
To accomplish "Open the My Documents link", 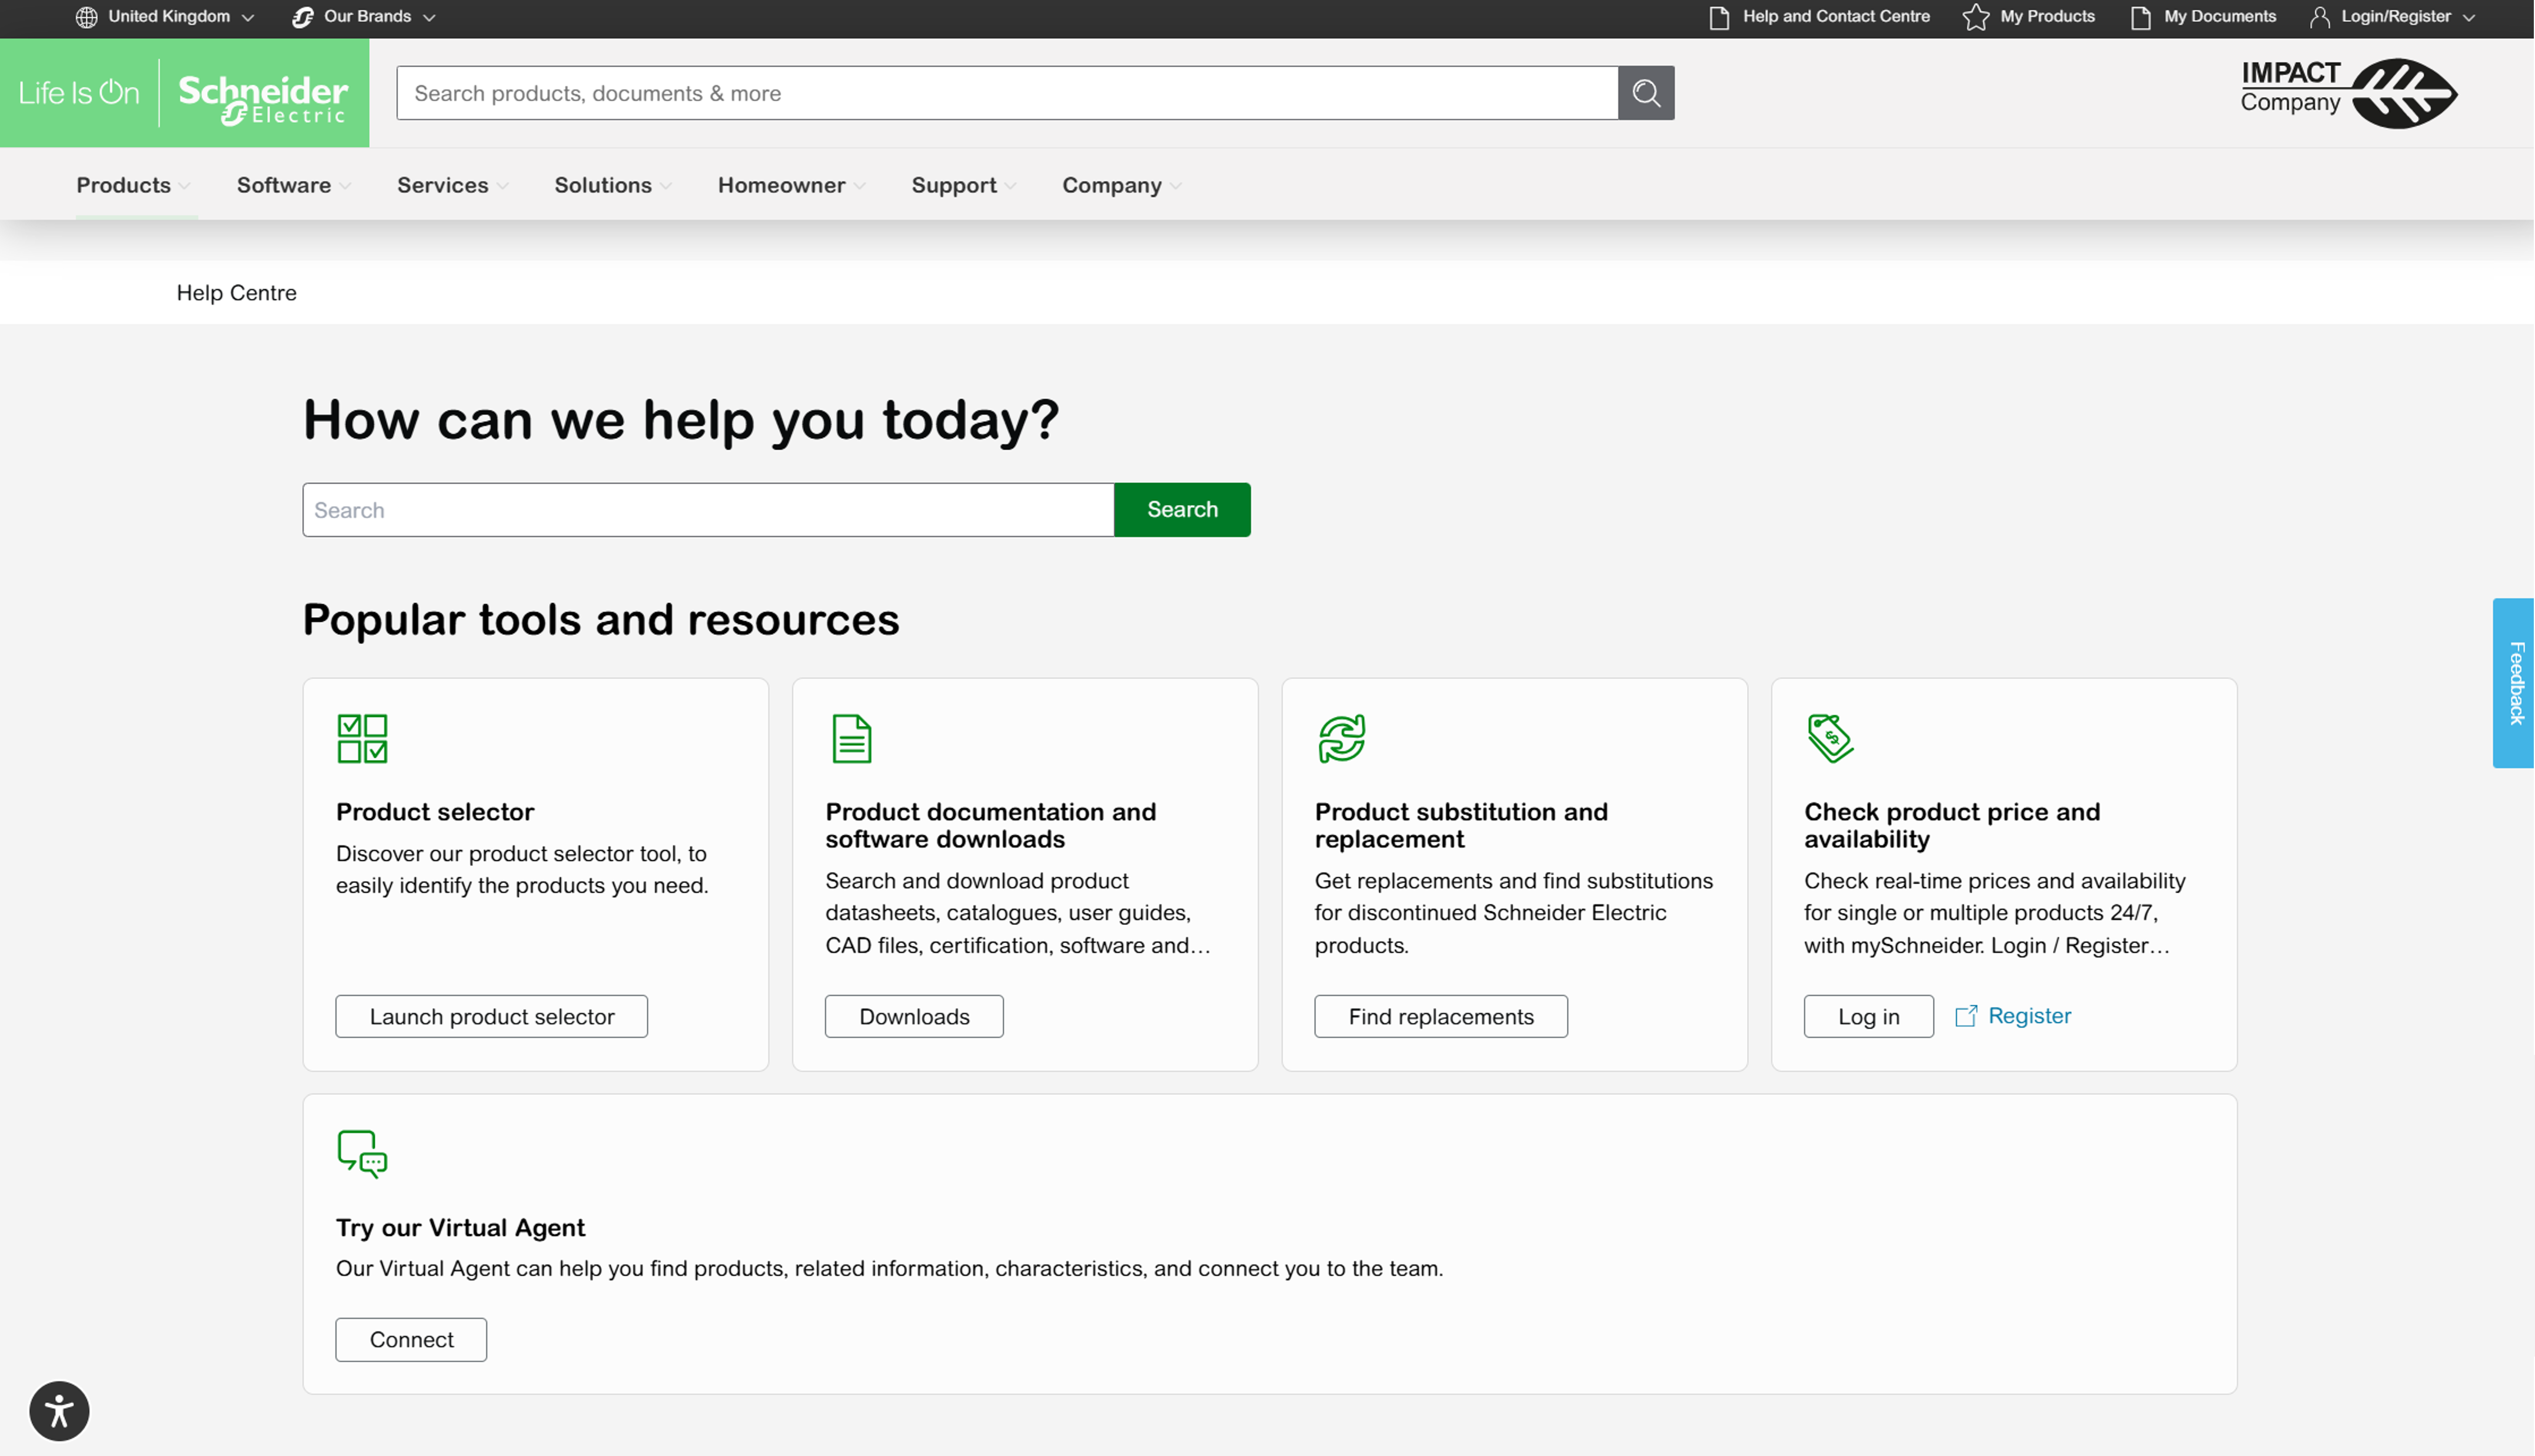I will 2221,17.
